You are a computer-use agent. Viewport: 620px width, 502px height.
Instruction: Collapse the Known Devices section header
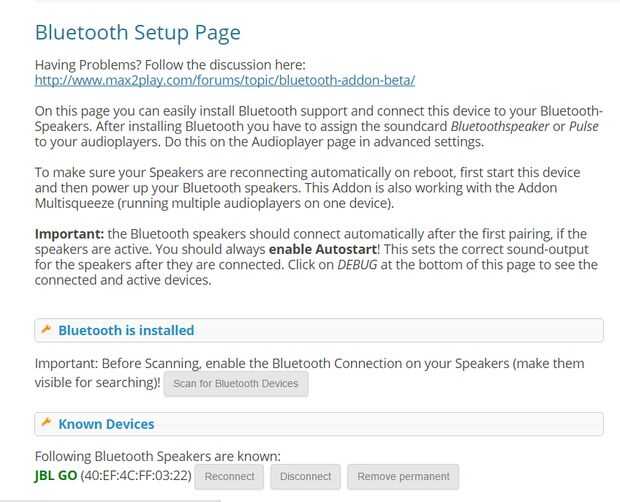pos(106,424)
